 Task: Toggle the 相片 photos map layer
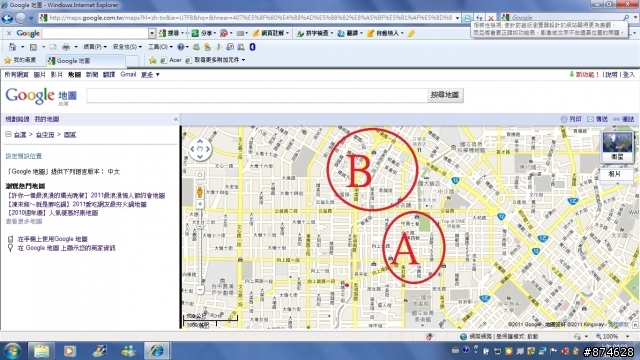[614, 174]
